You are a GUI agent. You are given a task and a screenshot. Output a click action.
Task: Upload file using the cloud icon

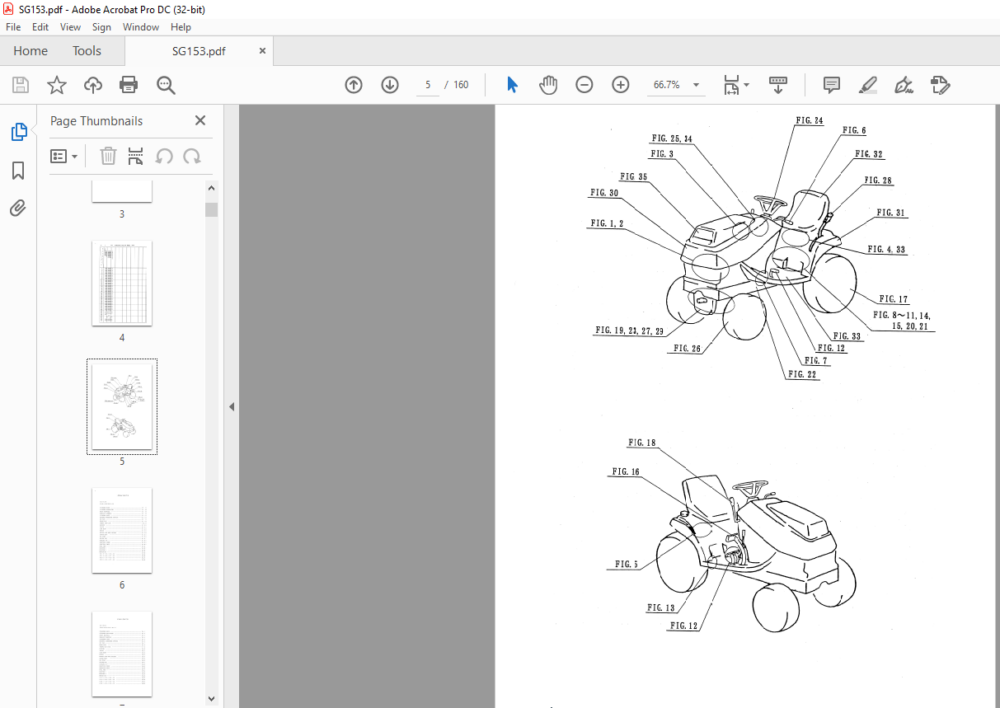pyautogui.click(x=93, y=85)
